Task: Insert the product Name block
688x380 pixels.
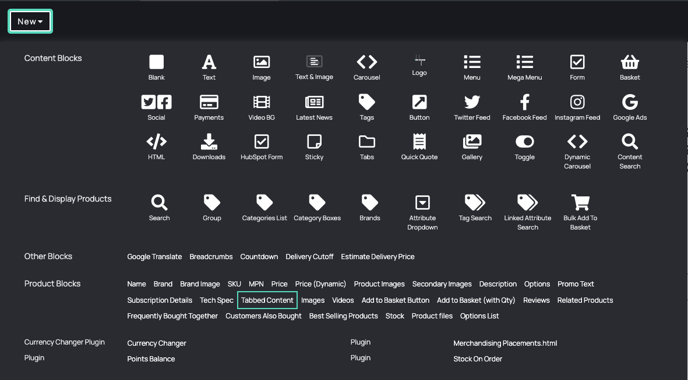Action: click(x=136, y=284)
